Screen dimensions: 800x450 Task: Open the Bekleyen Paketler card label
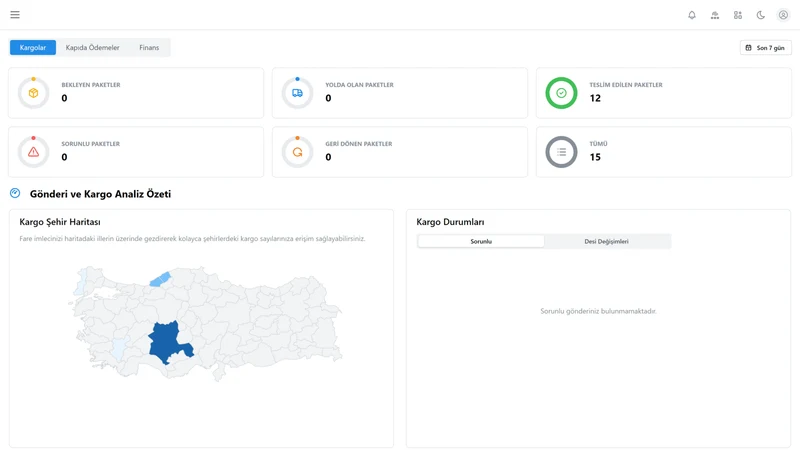click(91, 85)
